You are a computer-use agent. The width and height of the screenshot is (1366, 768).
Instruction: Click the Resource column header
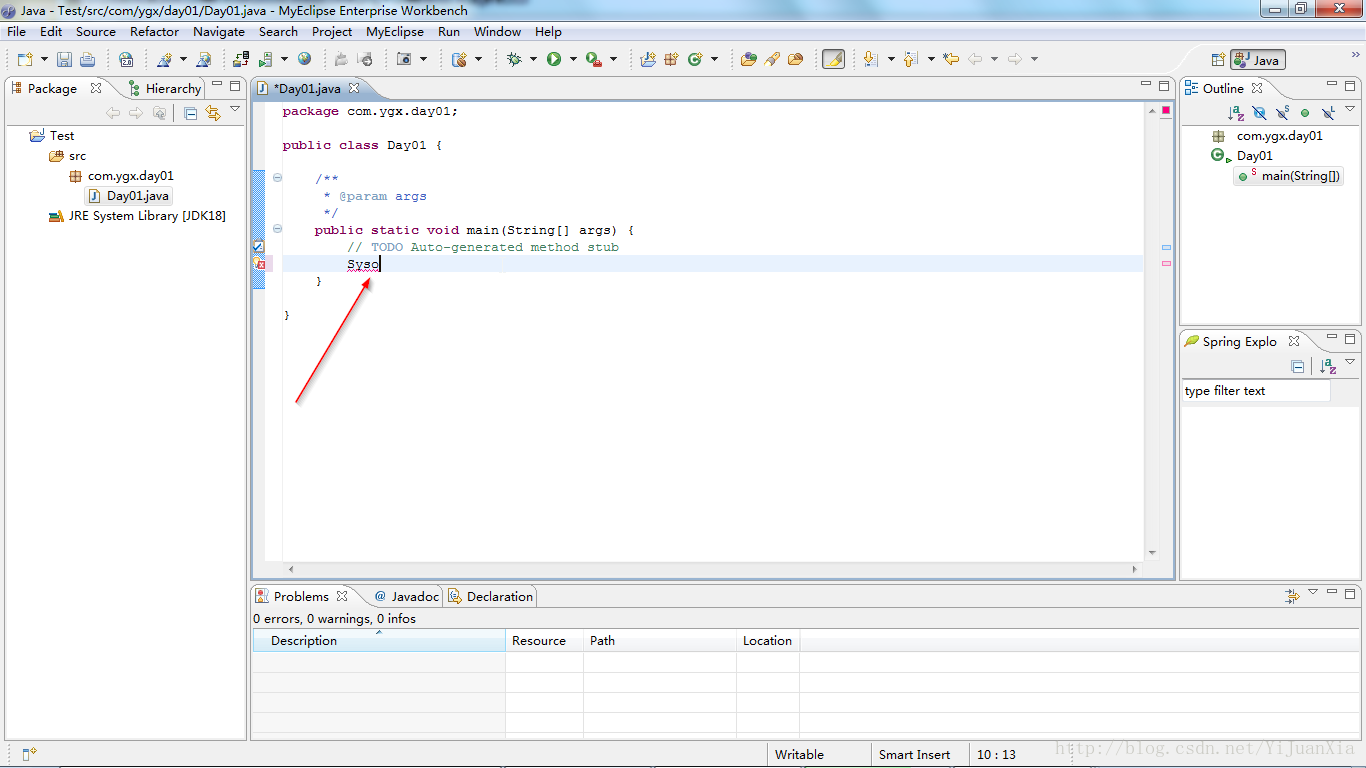pos(545,641)
